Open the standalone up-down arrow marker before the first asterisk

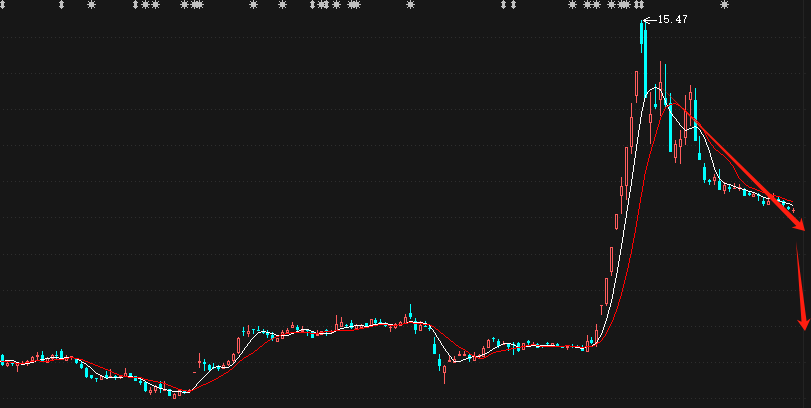[x=62, y=5]
